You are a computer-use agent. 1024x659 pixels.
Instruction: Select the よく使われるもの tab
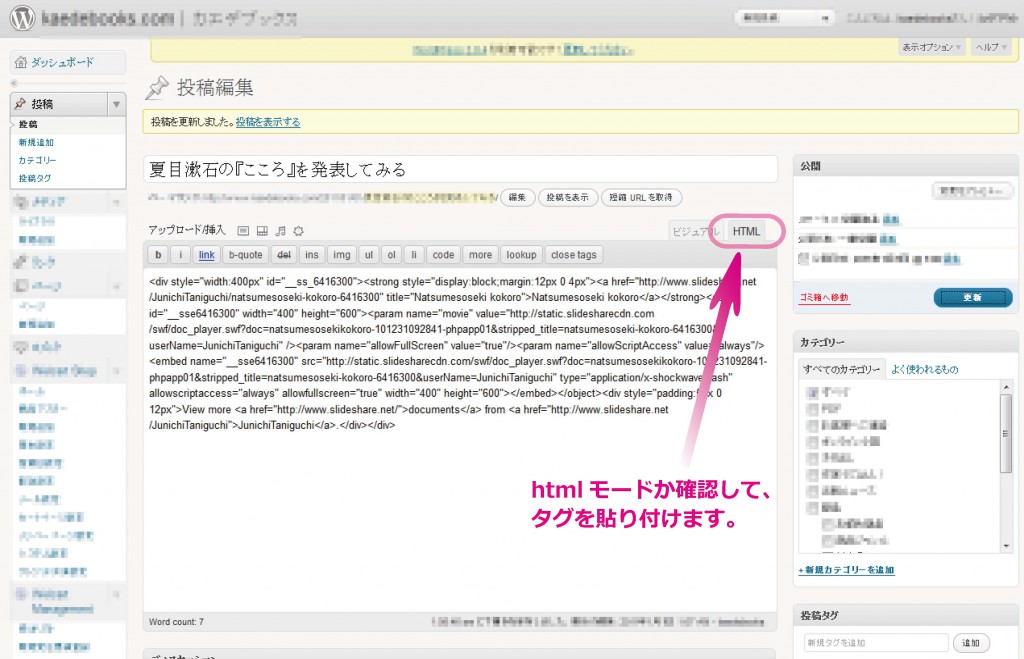(925, 370)
